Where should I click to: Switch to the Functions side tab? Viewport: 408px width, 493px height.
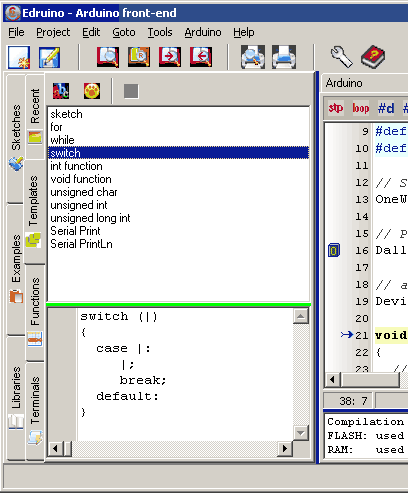click(x=35, y=313)
